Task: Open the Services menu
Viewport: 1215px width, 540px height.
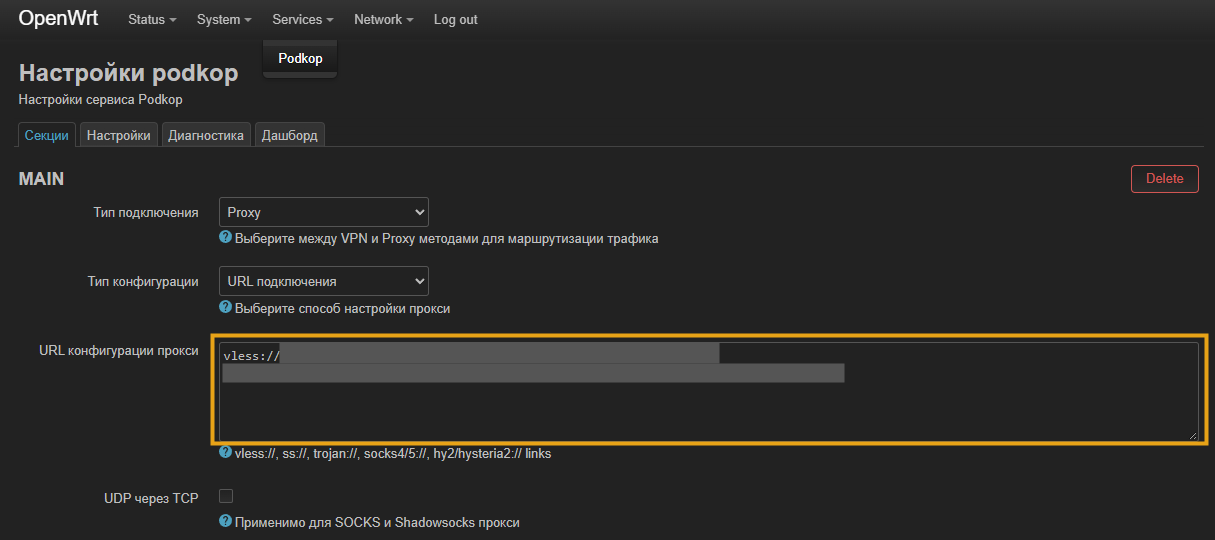Action: [x=303, y=19]
